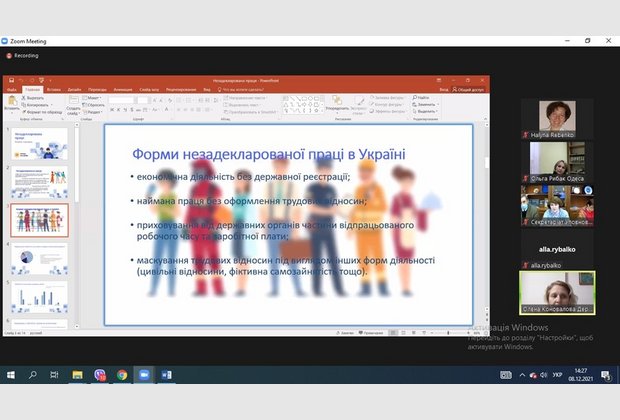This screenshot has height=420, width=620.
Task: Open Zoom app from the taskbar
Action: point(143,375)
